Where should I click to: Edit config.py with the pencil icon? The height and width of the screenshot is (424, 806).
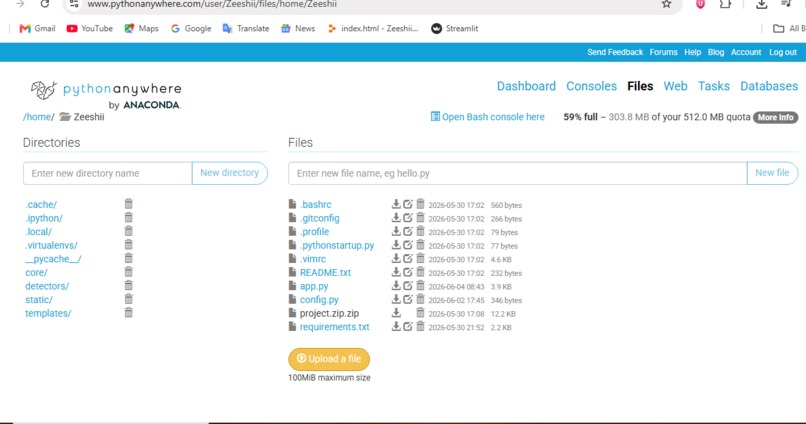[x=408, y=300]
